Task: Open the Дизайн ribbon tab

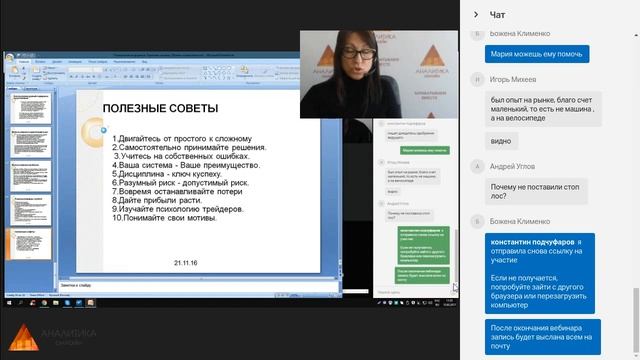Action: click(x=57, y=62)
